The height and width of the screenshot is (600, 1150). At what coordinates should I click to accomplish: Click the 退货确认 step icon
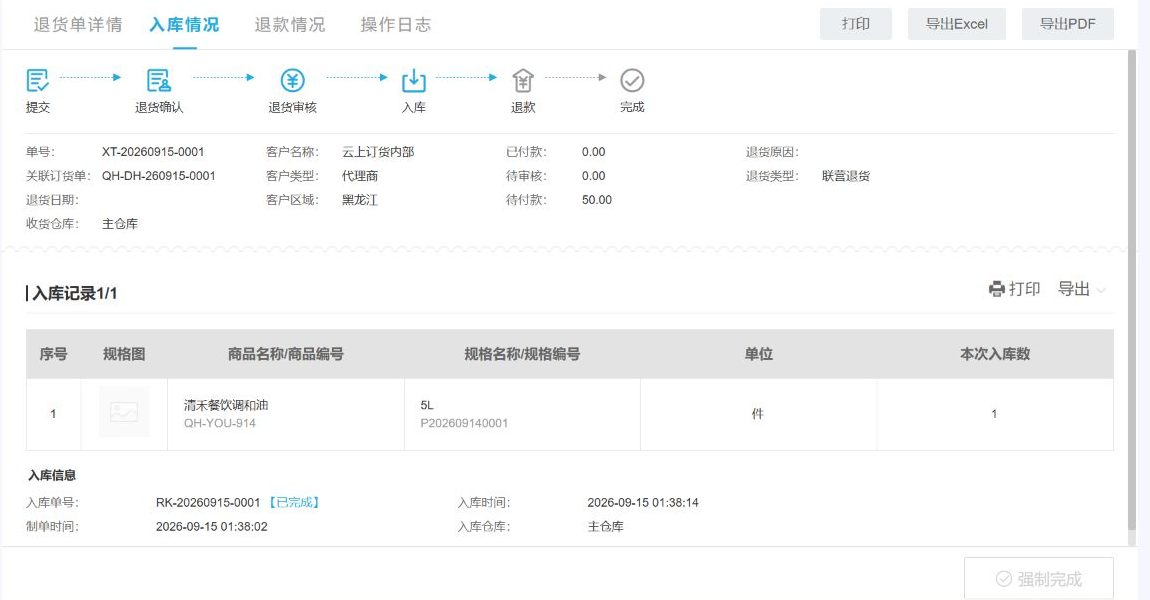point(158,80)
